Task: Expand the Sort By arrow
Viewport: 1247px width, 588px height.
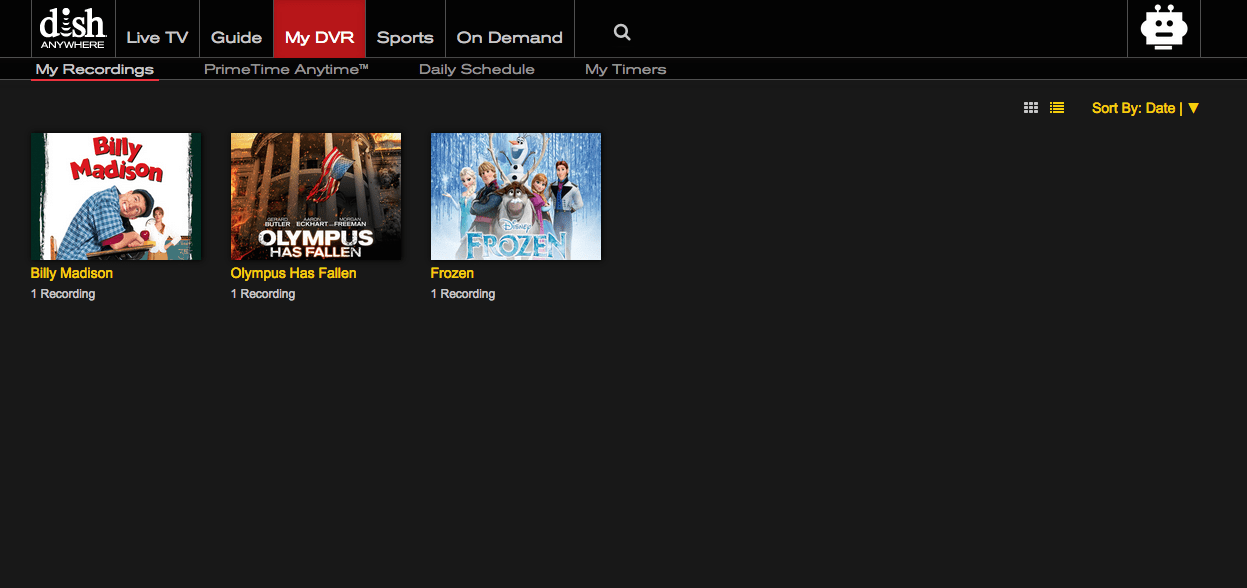Action: (1193, 108)
